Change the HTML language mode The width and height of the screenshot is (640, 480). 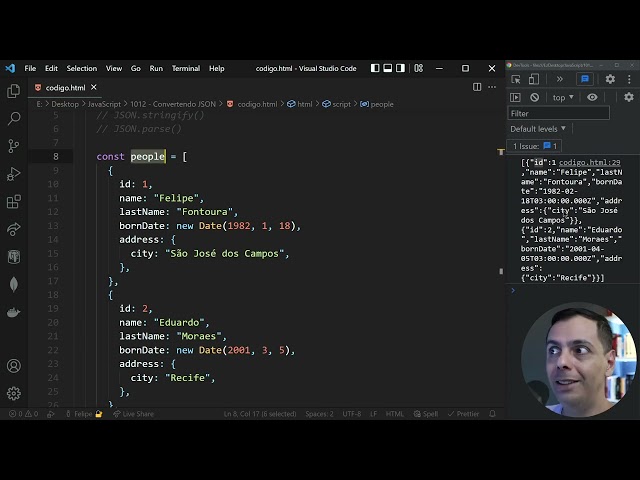[395, 414]
